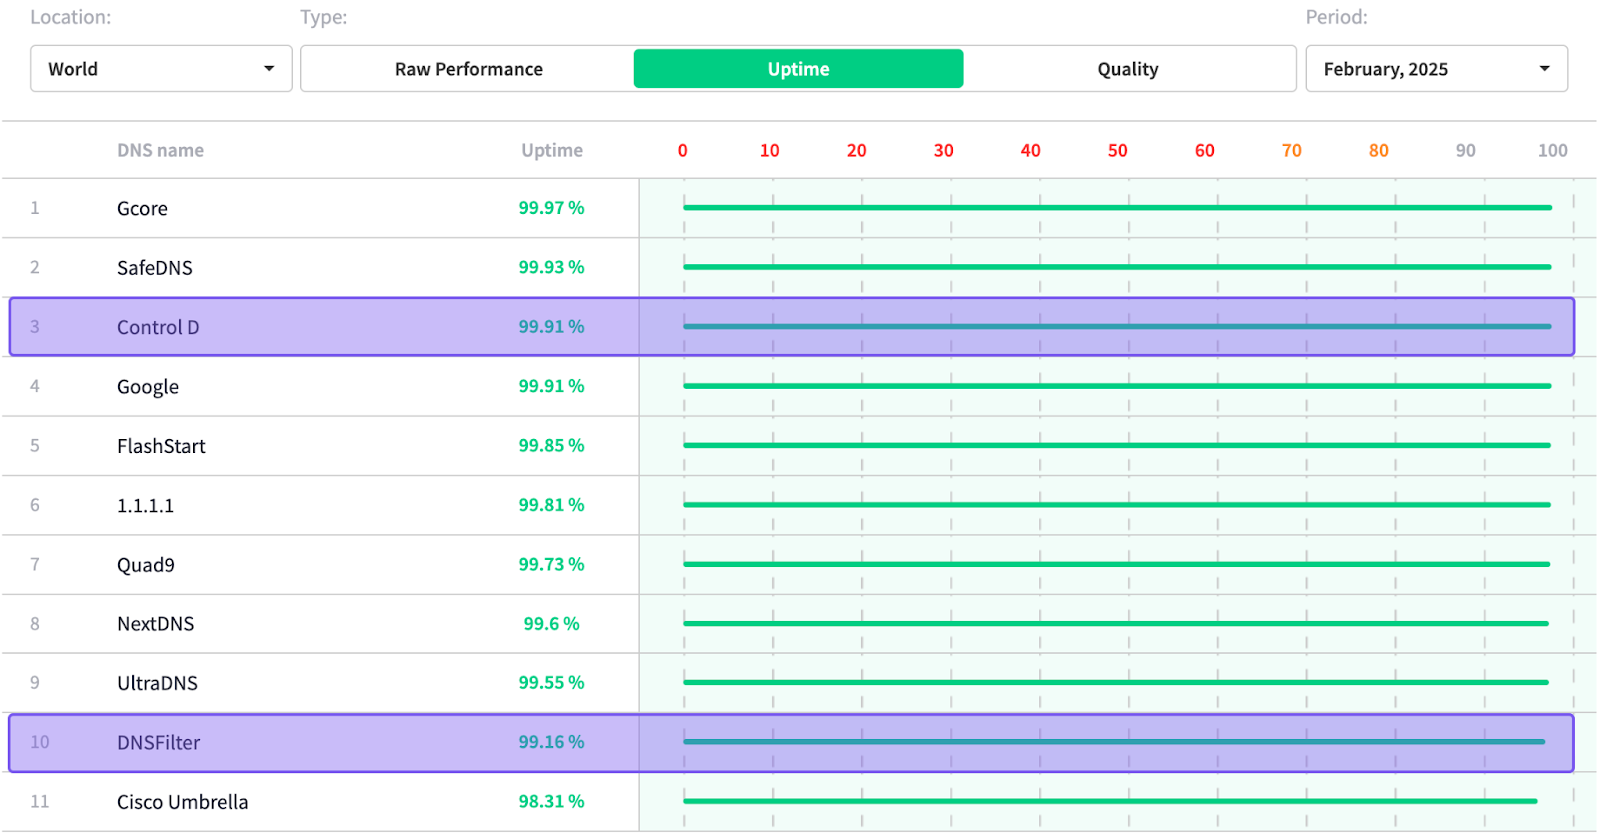
Task: Click the Google uptime bar
Action: pyautogui.click(x=1117, y=386)
